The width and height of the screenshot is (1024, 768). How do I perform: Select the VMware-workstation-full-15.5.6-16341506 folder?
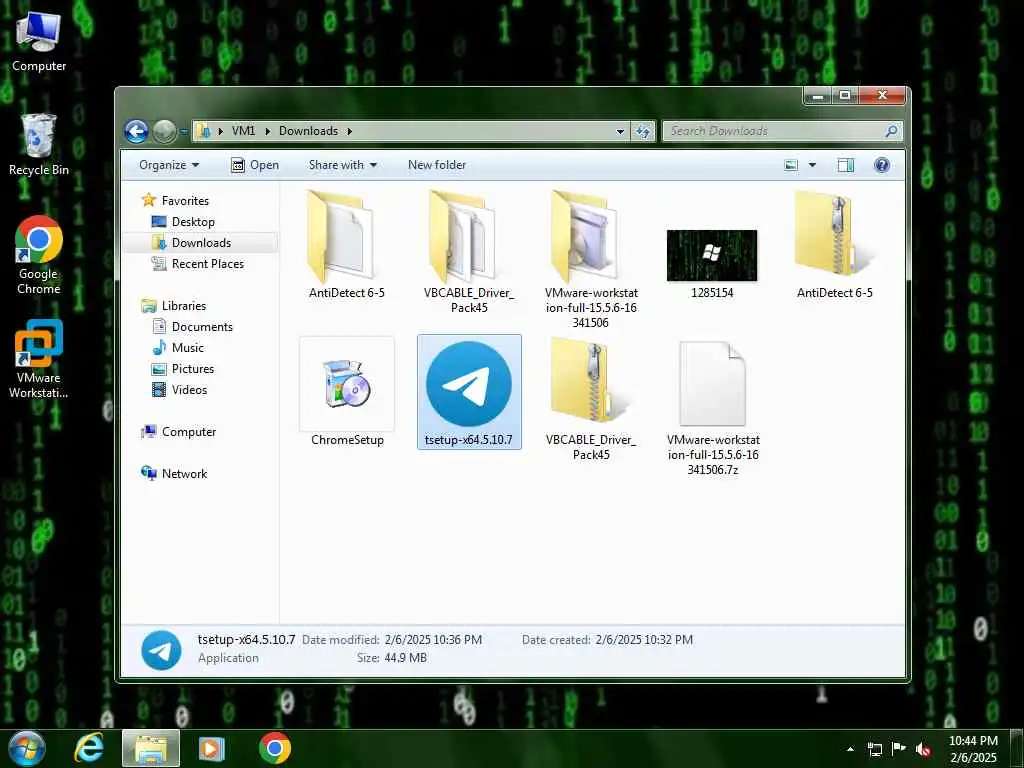coord(591,259)
